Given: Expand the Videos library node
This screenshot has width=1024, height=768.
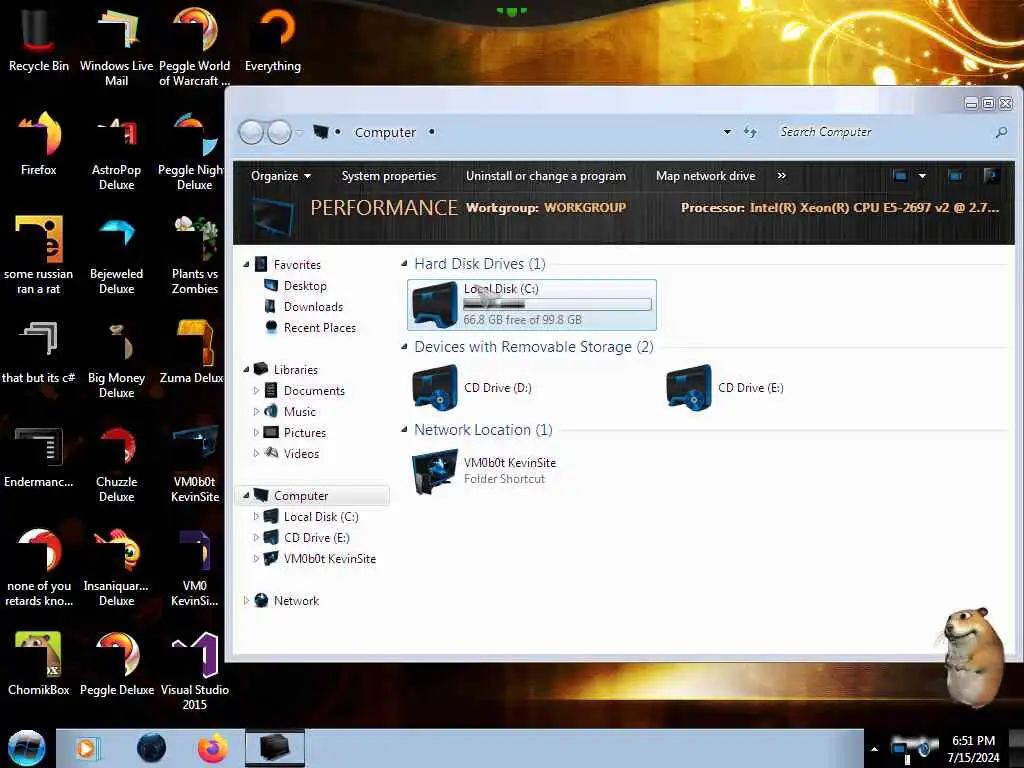Looking at the screenshot, I should click(256, 453).
